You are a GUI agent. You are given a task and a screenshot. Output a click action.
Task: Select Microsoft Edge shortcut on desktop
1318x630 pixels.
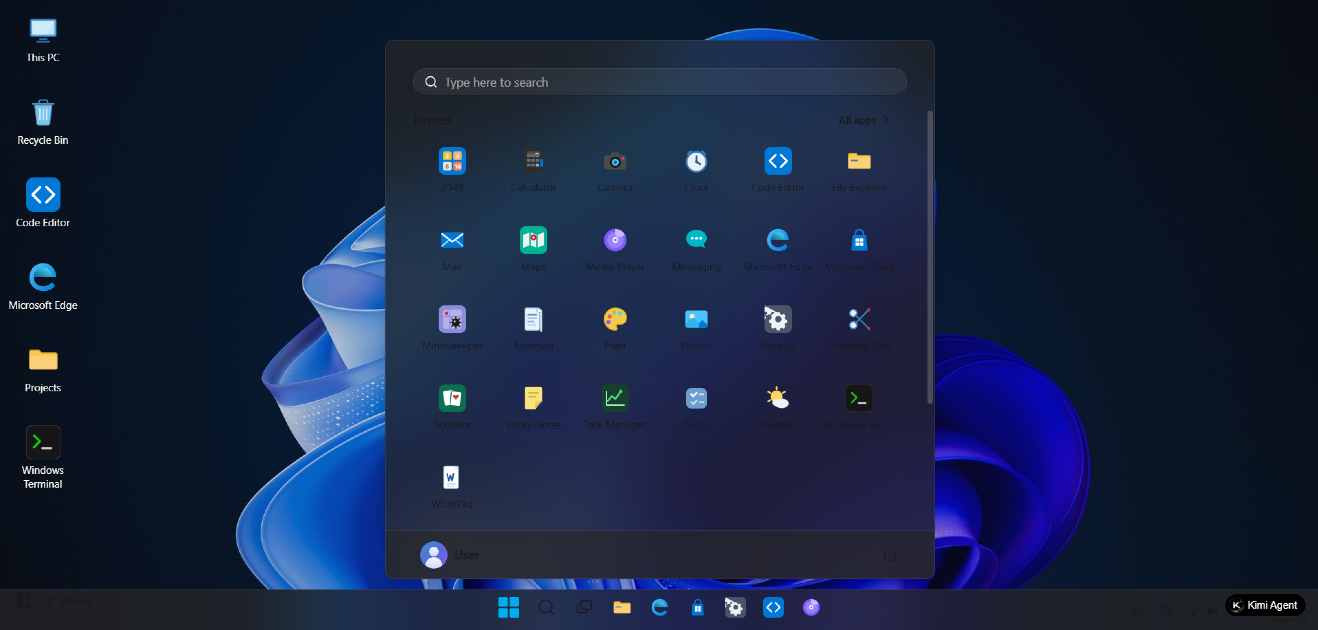coord(43,287)
